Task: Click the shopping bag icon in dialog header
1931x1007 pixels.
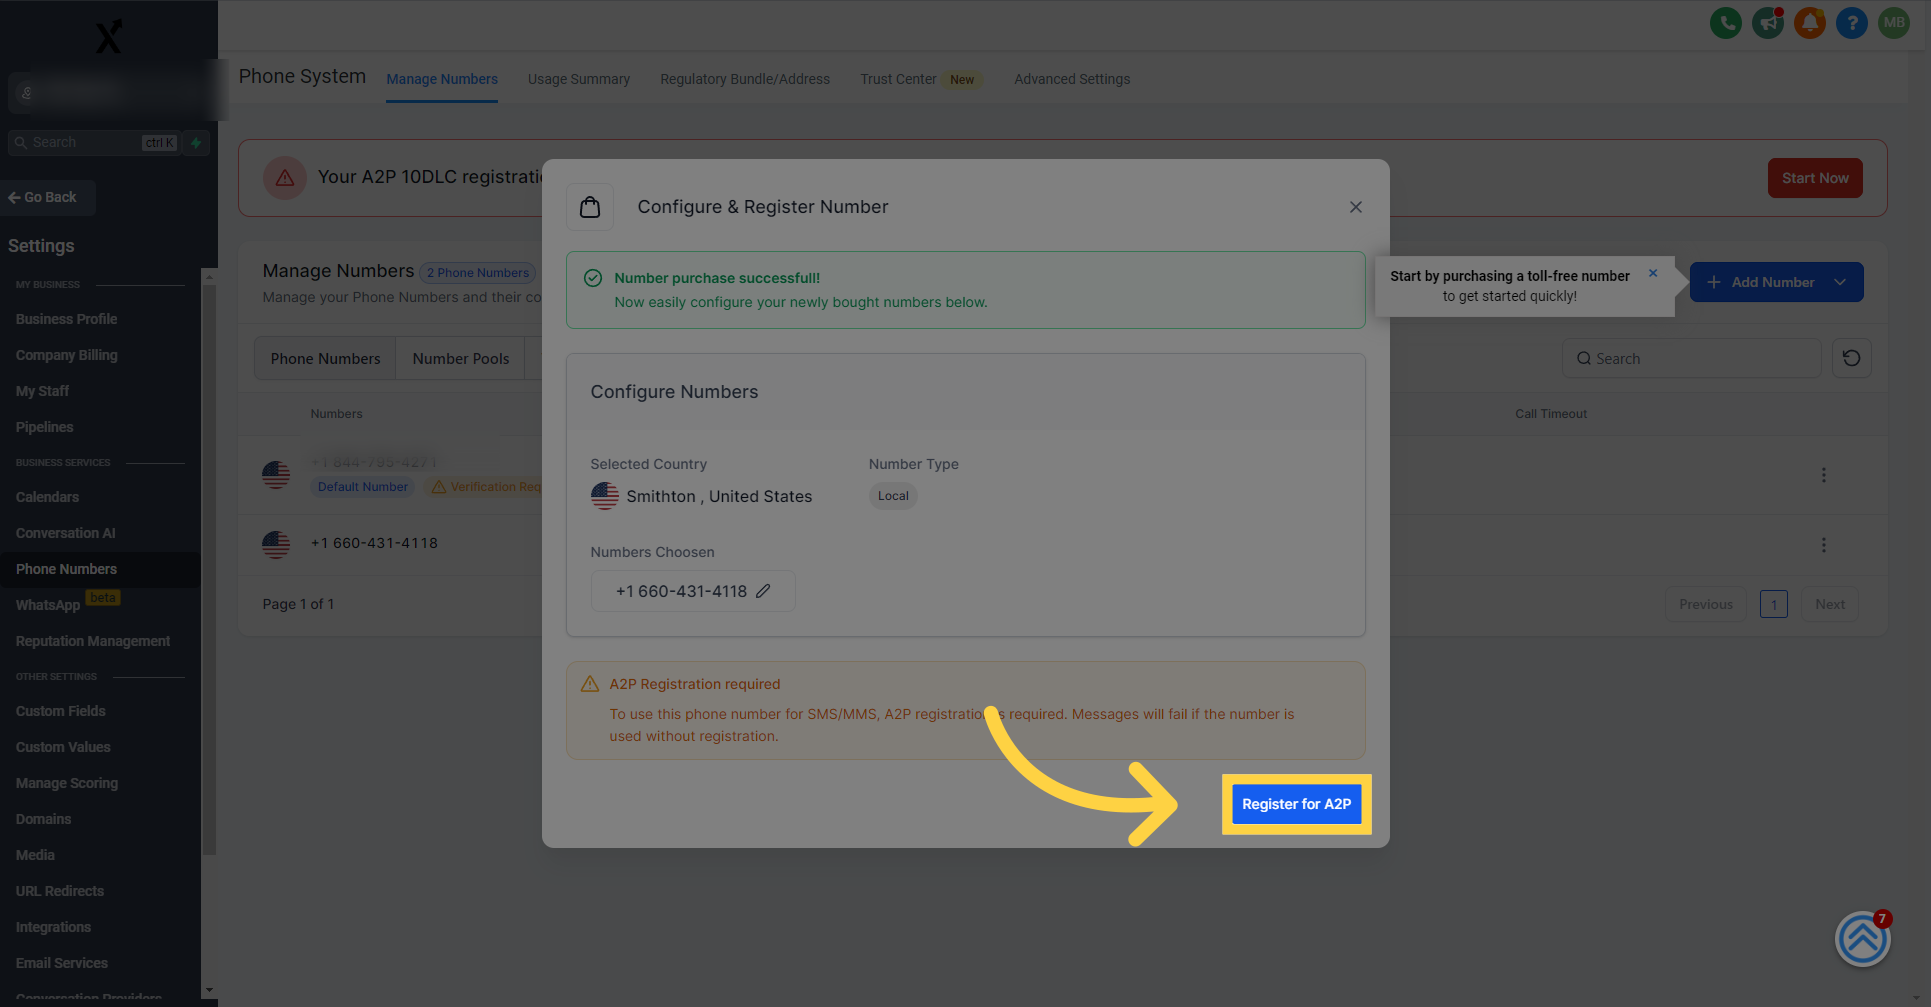Action: [x=590, y=207]
